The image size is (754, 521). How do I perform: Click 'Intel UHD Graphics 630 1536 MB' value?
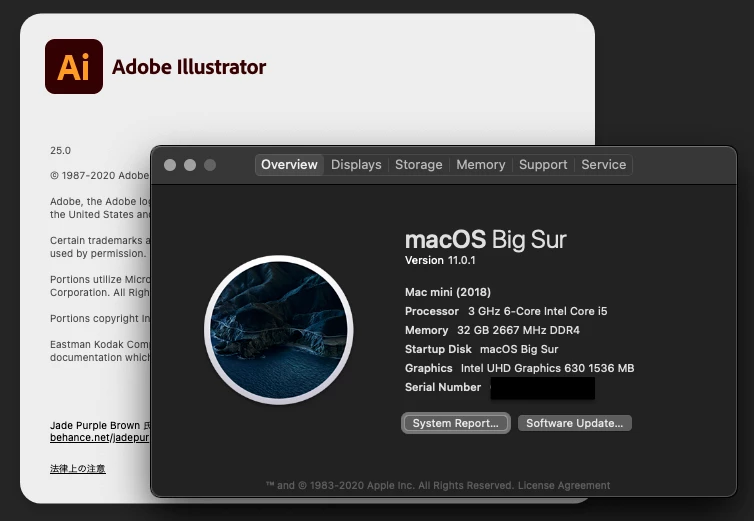click(x=547, y=368)
